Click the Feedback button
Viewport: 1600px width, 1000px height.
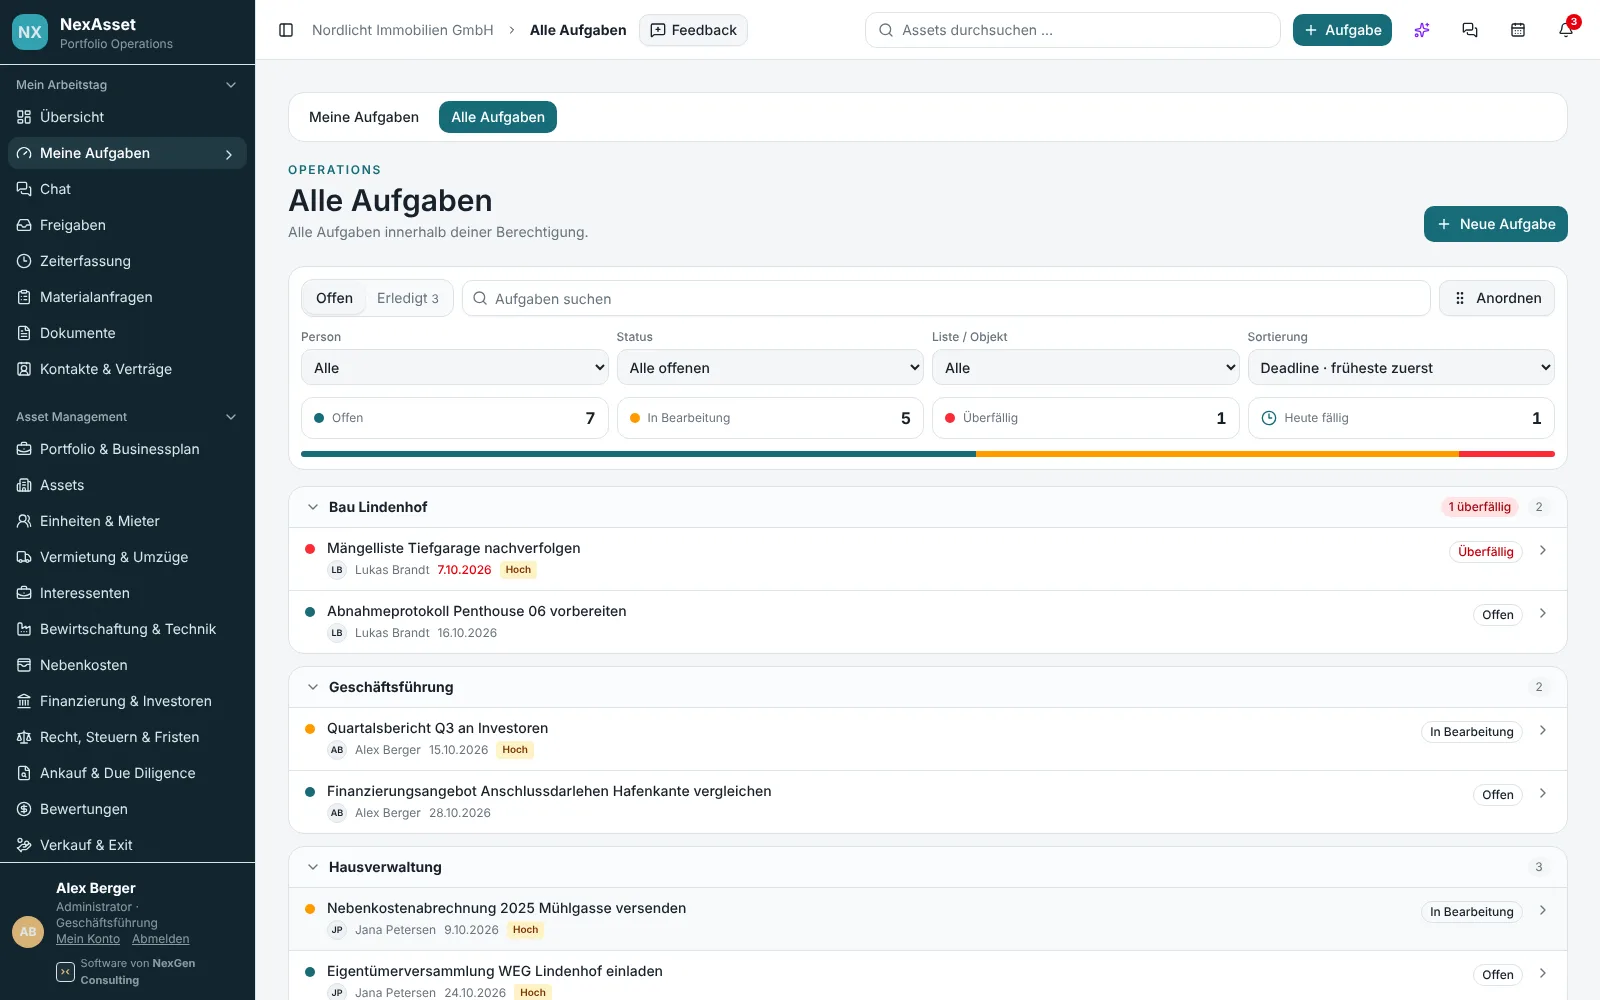693,30
